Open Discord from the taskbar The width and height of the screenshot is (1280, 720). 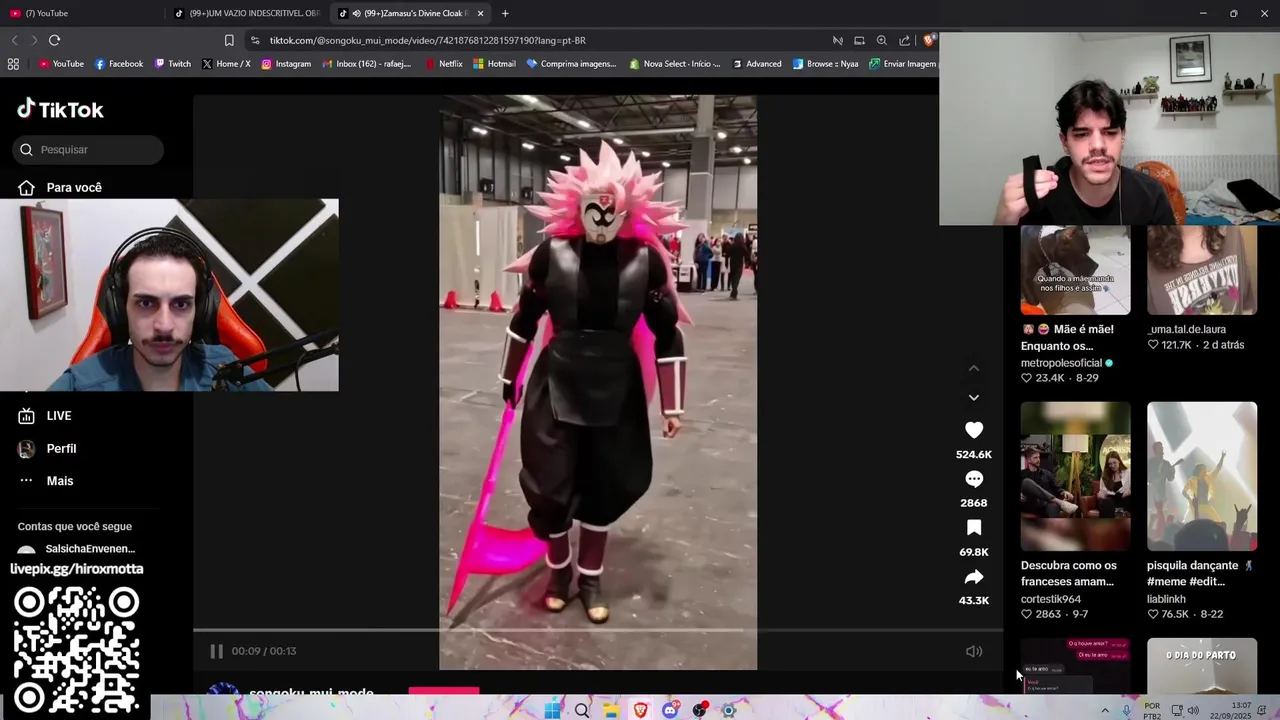670,710
